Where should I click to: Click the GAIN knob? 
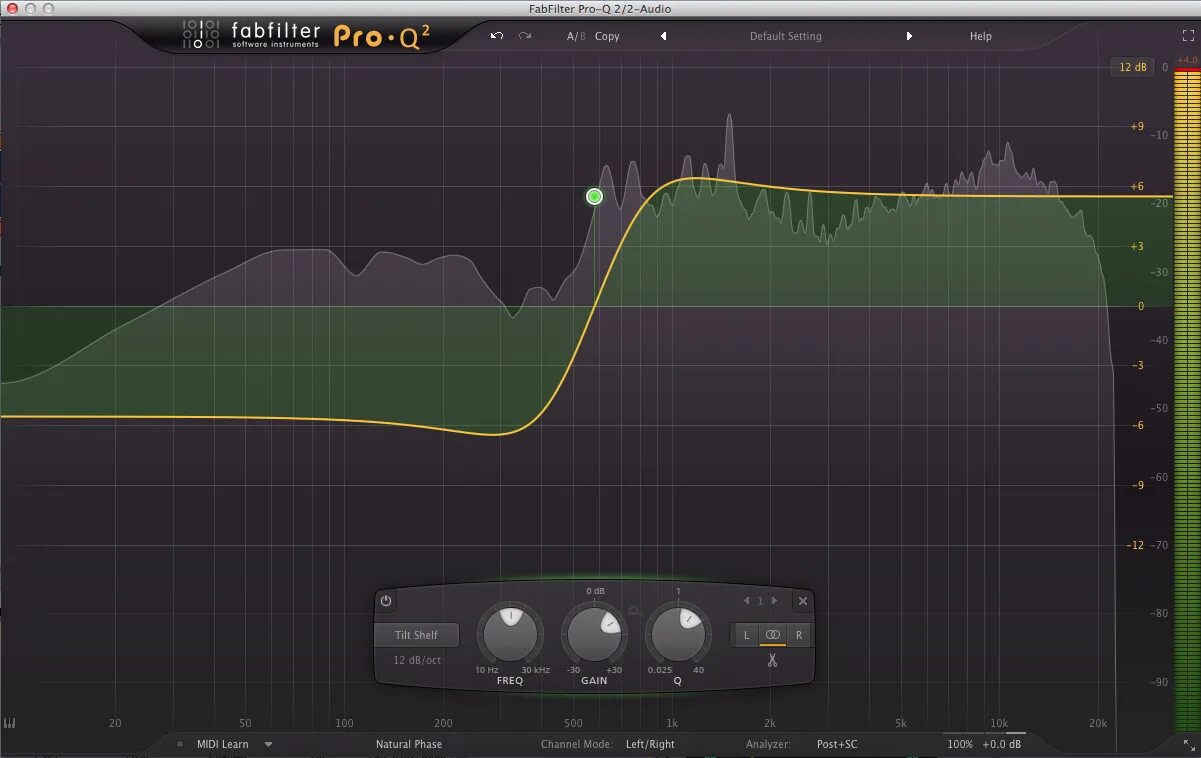[594, 634]
